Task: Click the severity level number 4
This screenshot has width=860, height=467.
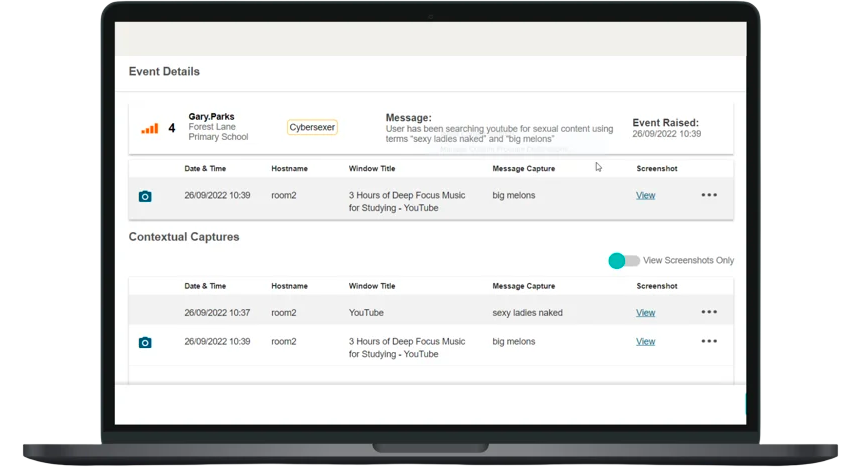Action: pos(172,128)
